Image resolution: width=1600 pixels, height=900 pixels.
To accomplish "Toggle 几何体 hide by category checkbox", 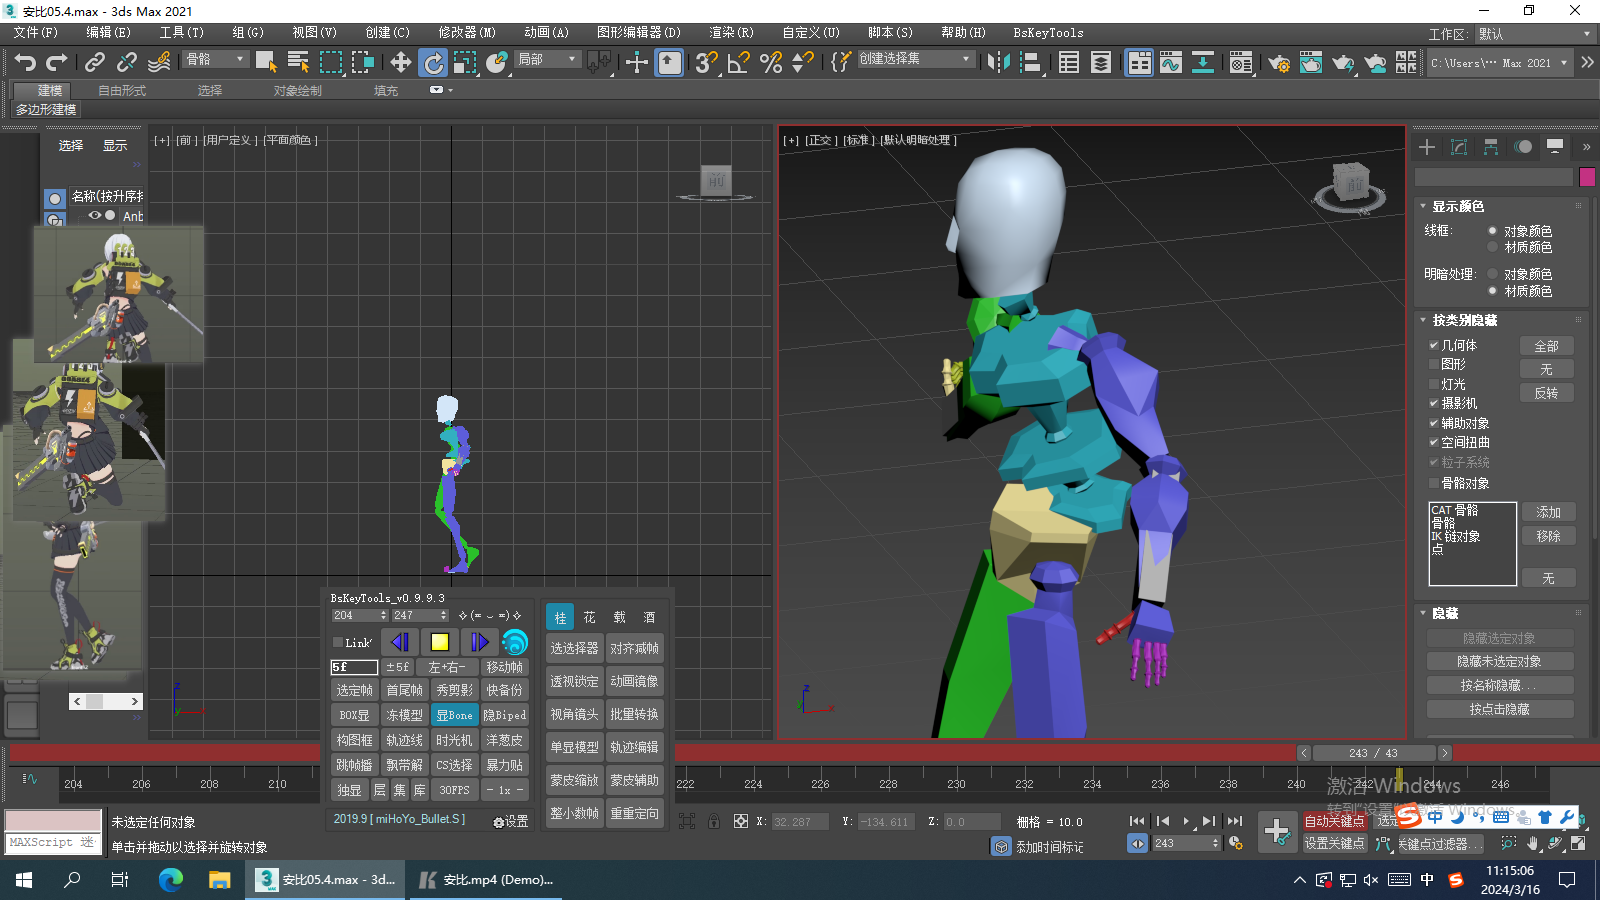I will [1433, 345].
